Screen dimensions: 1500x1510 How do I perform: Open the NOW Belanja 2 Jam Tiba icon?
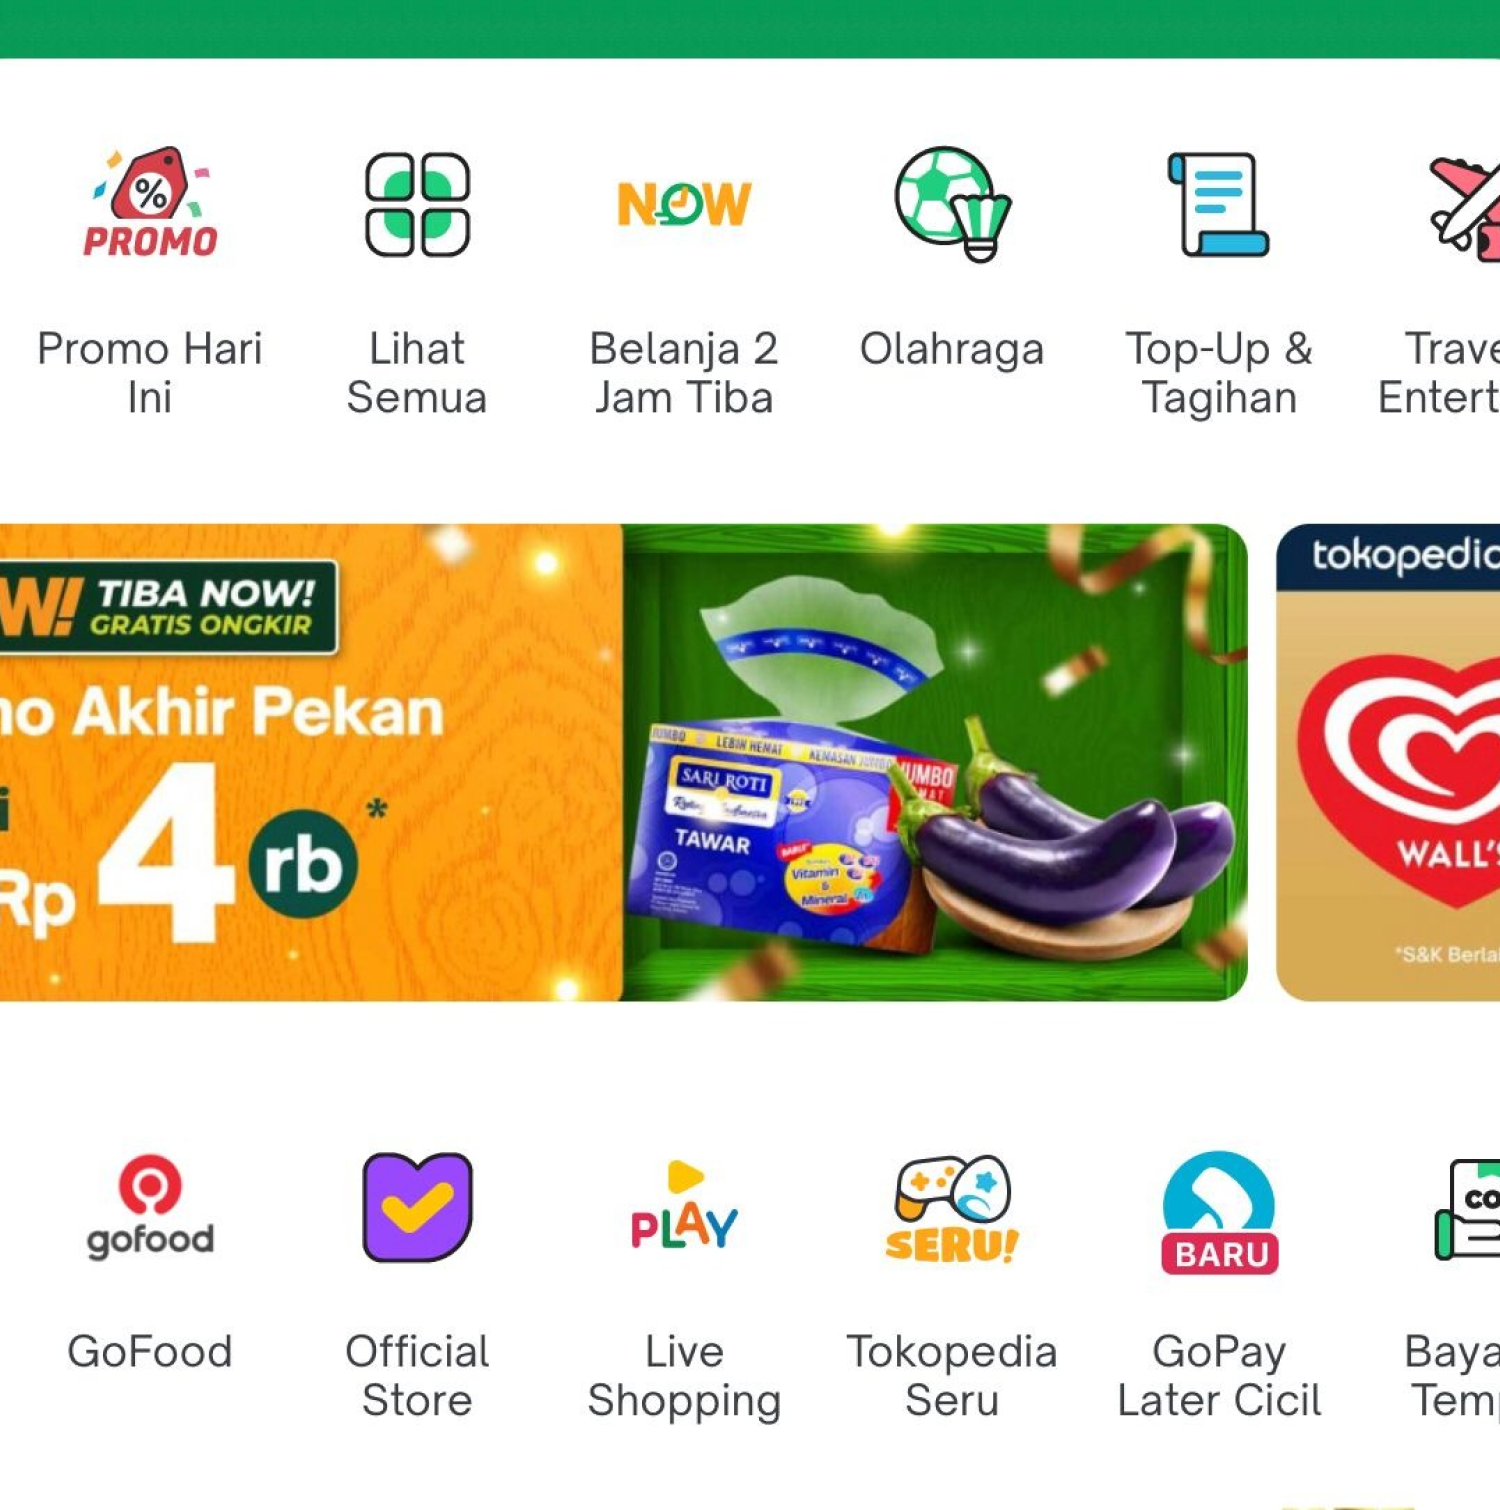coord(684,204)
